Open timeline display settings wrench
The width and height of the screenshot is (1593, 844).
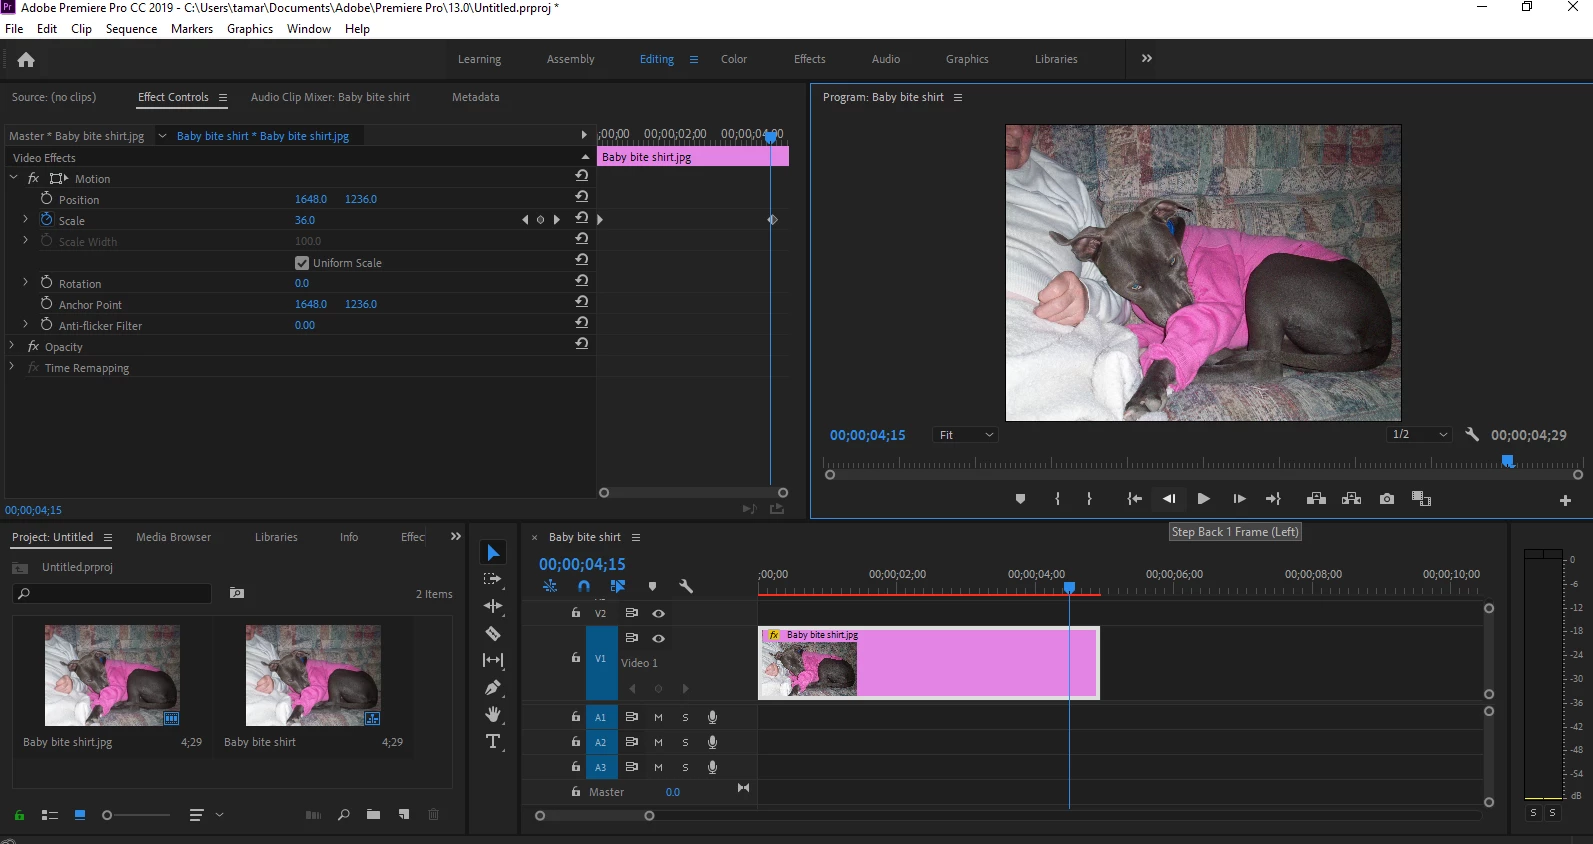[x=686, y=587]
